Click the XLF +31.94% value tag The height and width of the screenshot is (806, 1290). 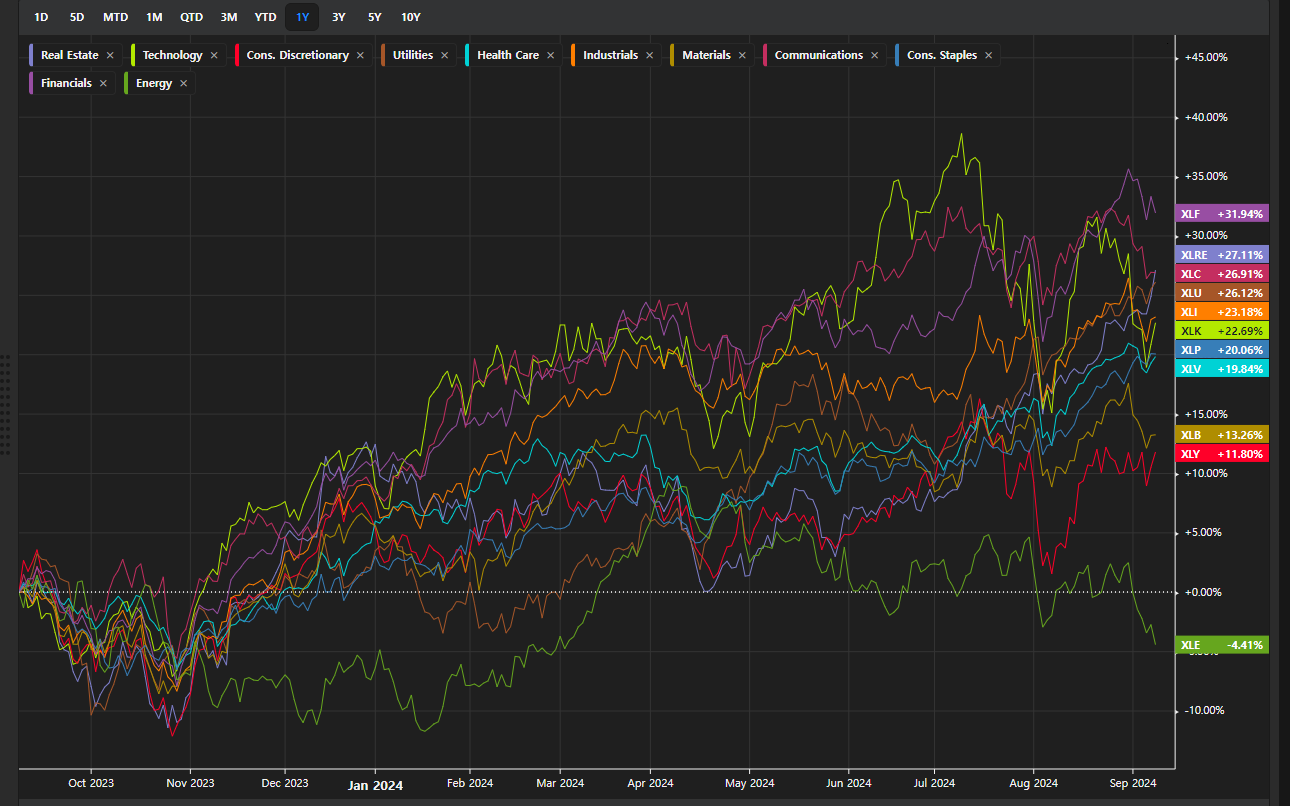[x=1222, y=214]
